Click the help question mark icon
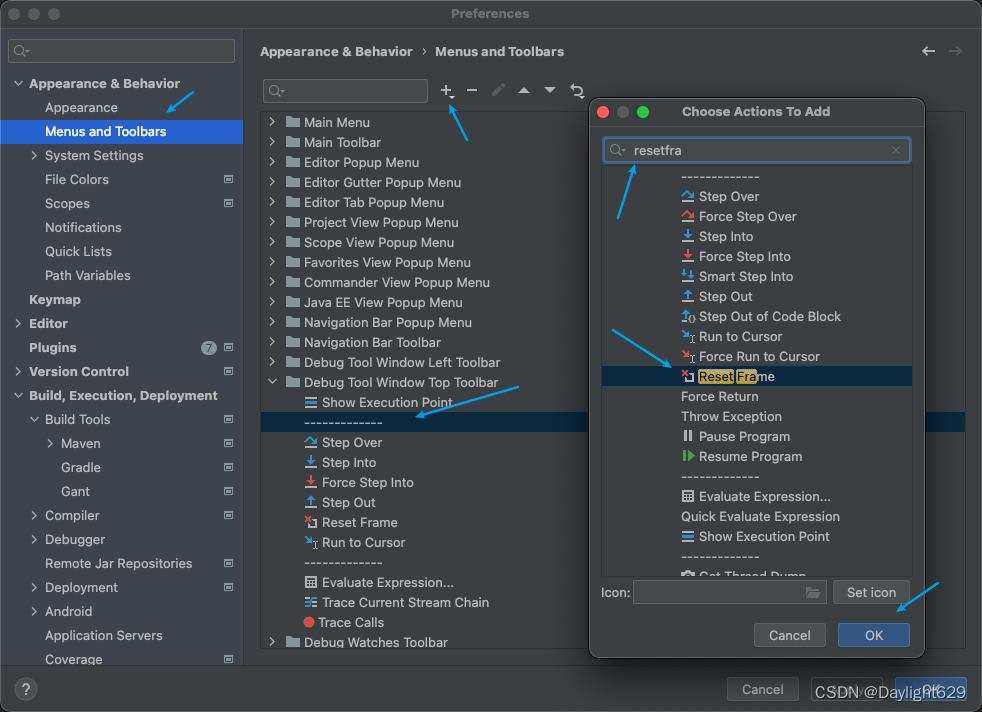Screen dimensions: 982x712 coord(25,688)
